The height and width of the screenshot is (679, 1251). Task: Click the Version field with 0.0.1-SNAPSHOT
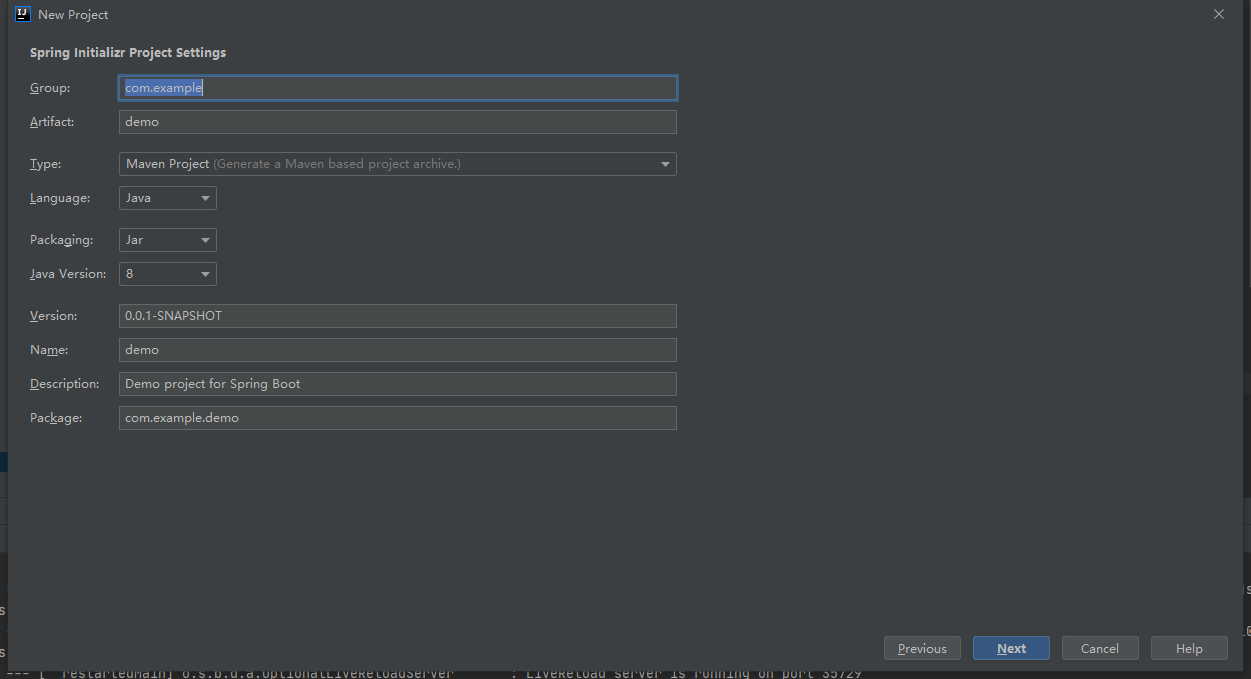[398, 316]
